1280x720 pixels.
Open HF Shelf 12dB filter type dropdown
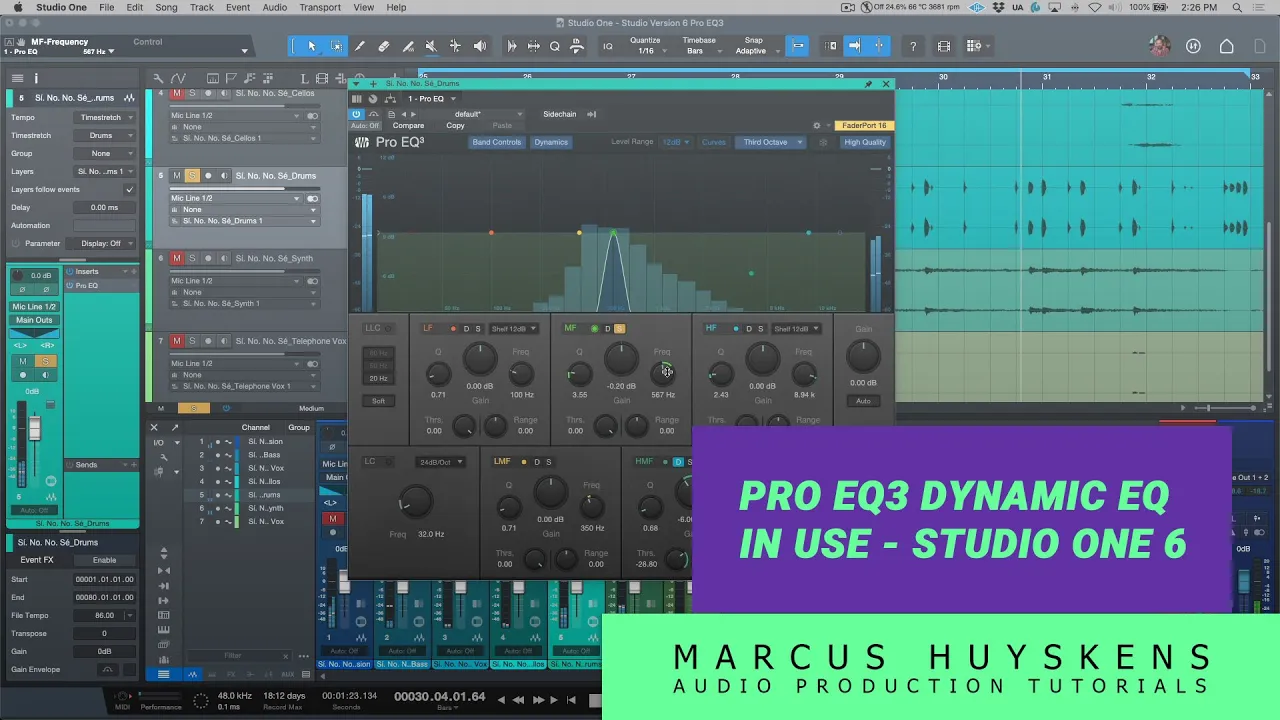796,329
